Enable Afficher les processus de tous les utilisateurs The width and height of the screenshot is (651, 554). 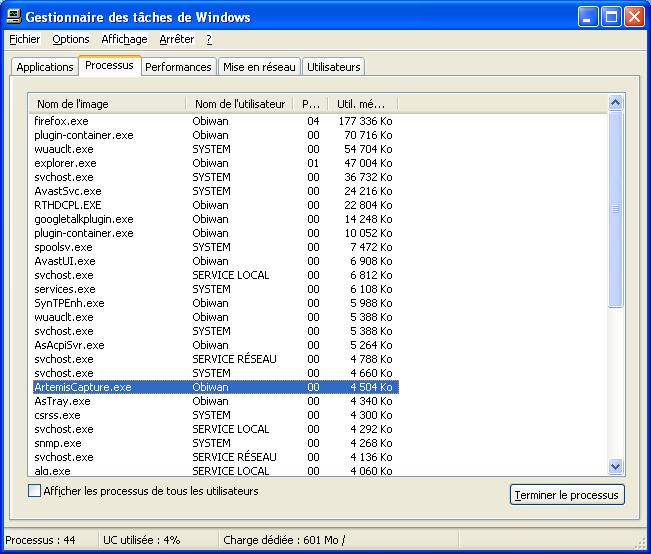[x=34, y=491]
